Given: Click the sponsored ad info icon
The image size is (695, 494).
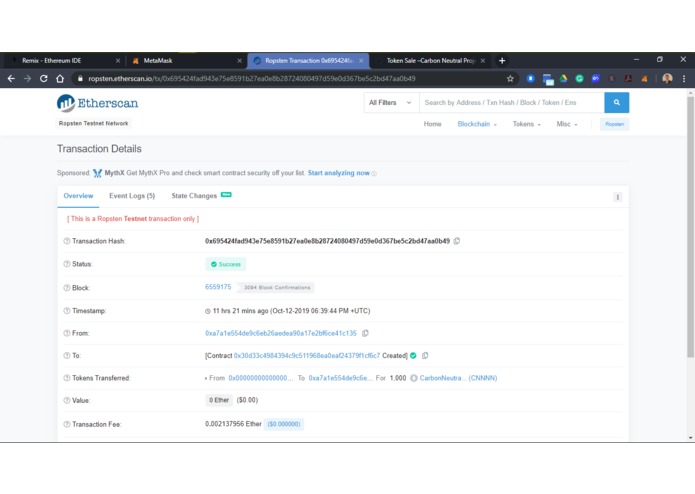Looking at the screenshot, I should tap(374, 173).
